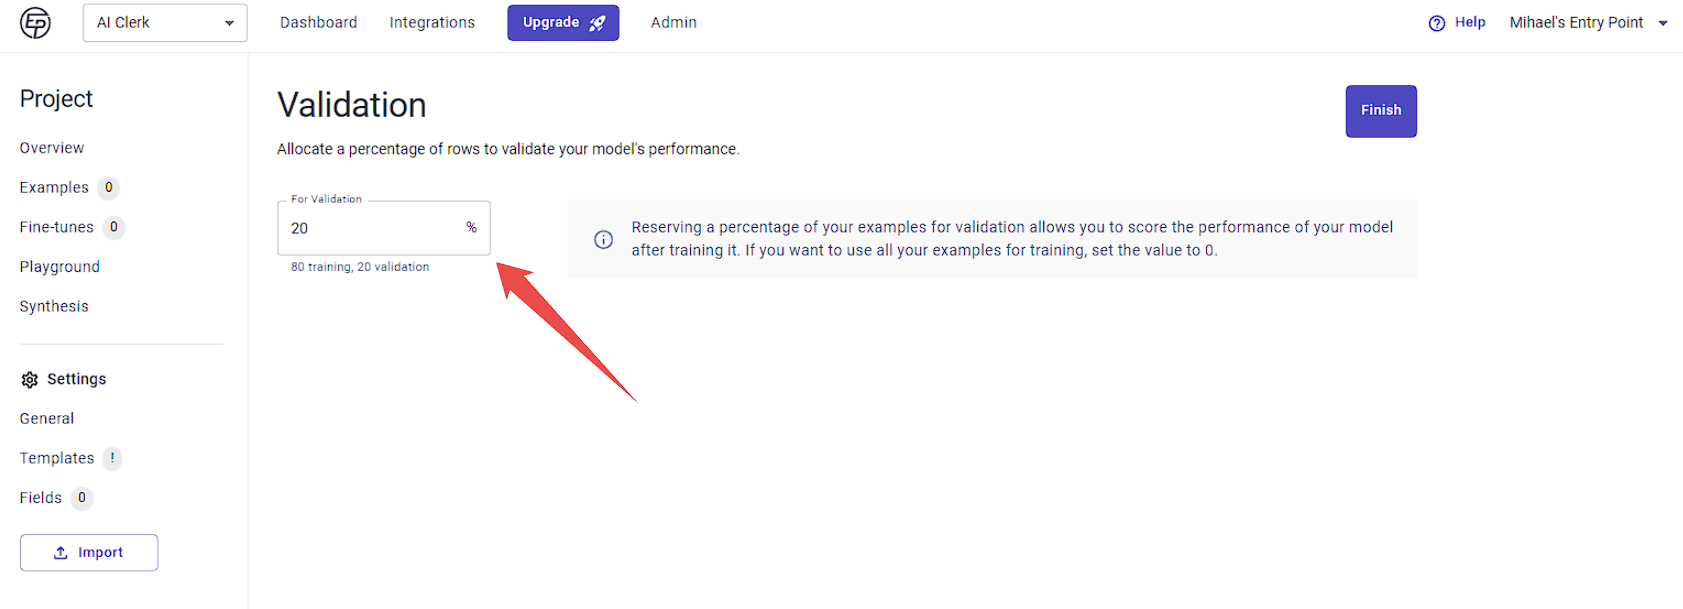Click the Import button

click(x=89, y=553)
